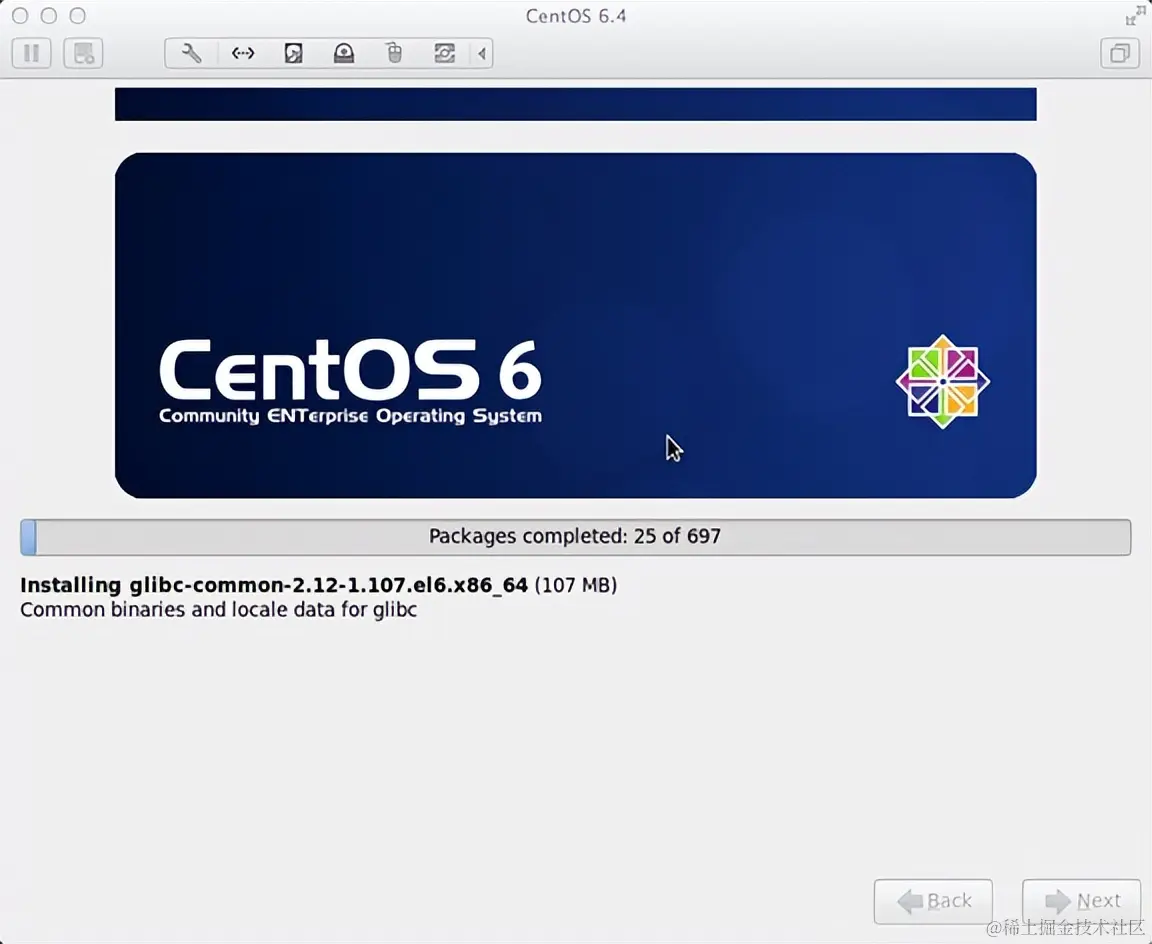Pause the CentOS 6.4 virtual machine
This screenshot has height=944, width=1152.
(x=32, y=54)
